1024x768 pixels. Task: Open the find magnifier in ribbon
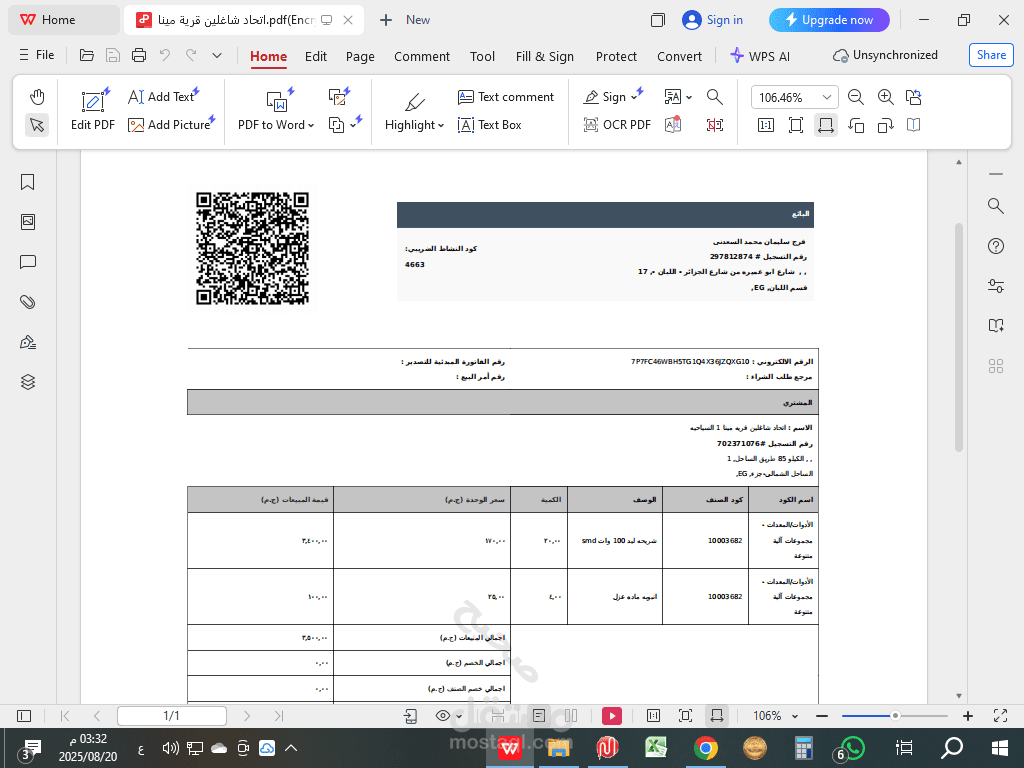tap(715, 97)
